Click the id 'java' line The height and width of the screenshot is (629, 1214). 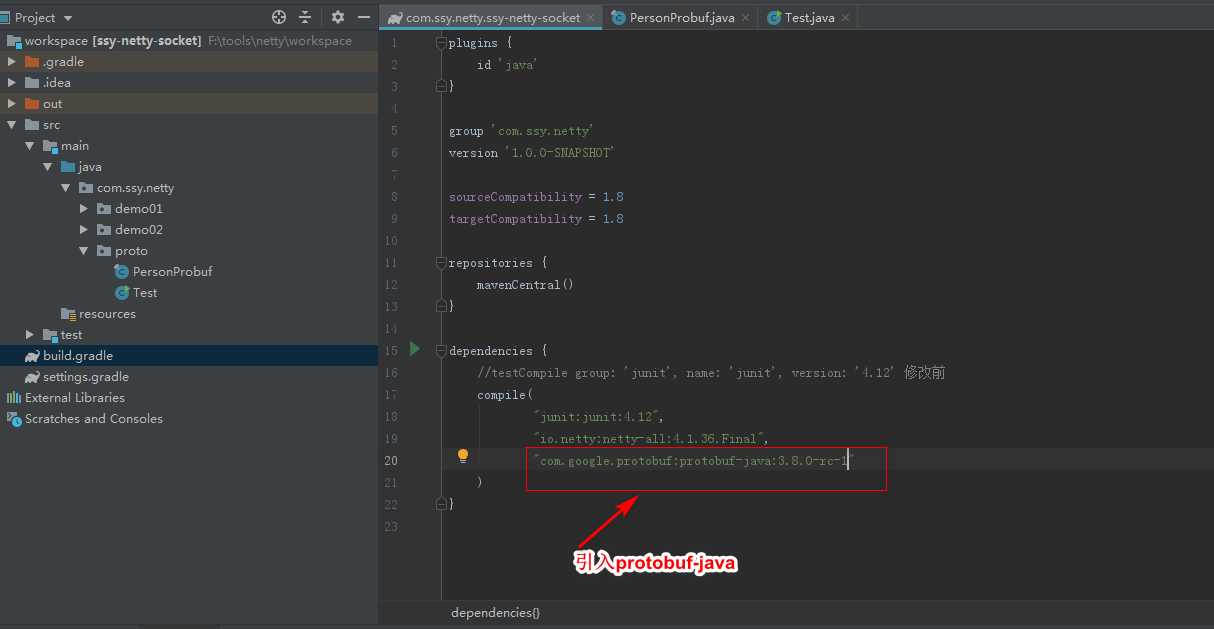tap(508, 65)
